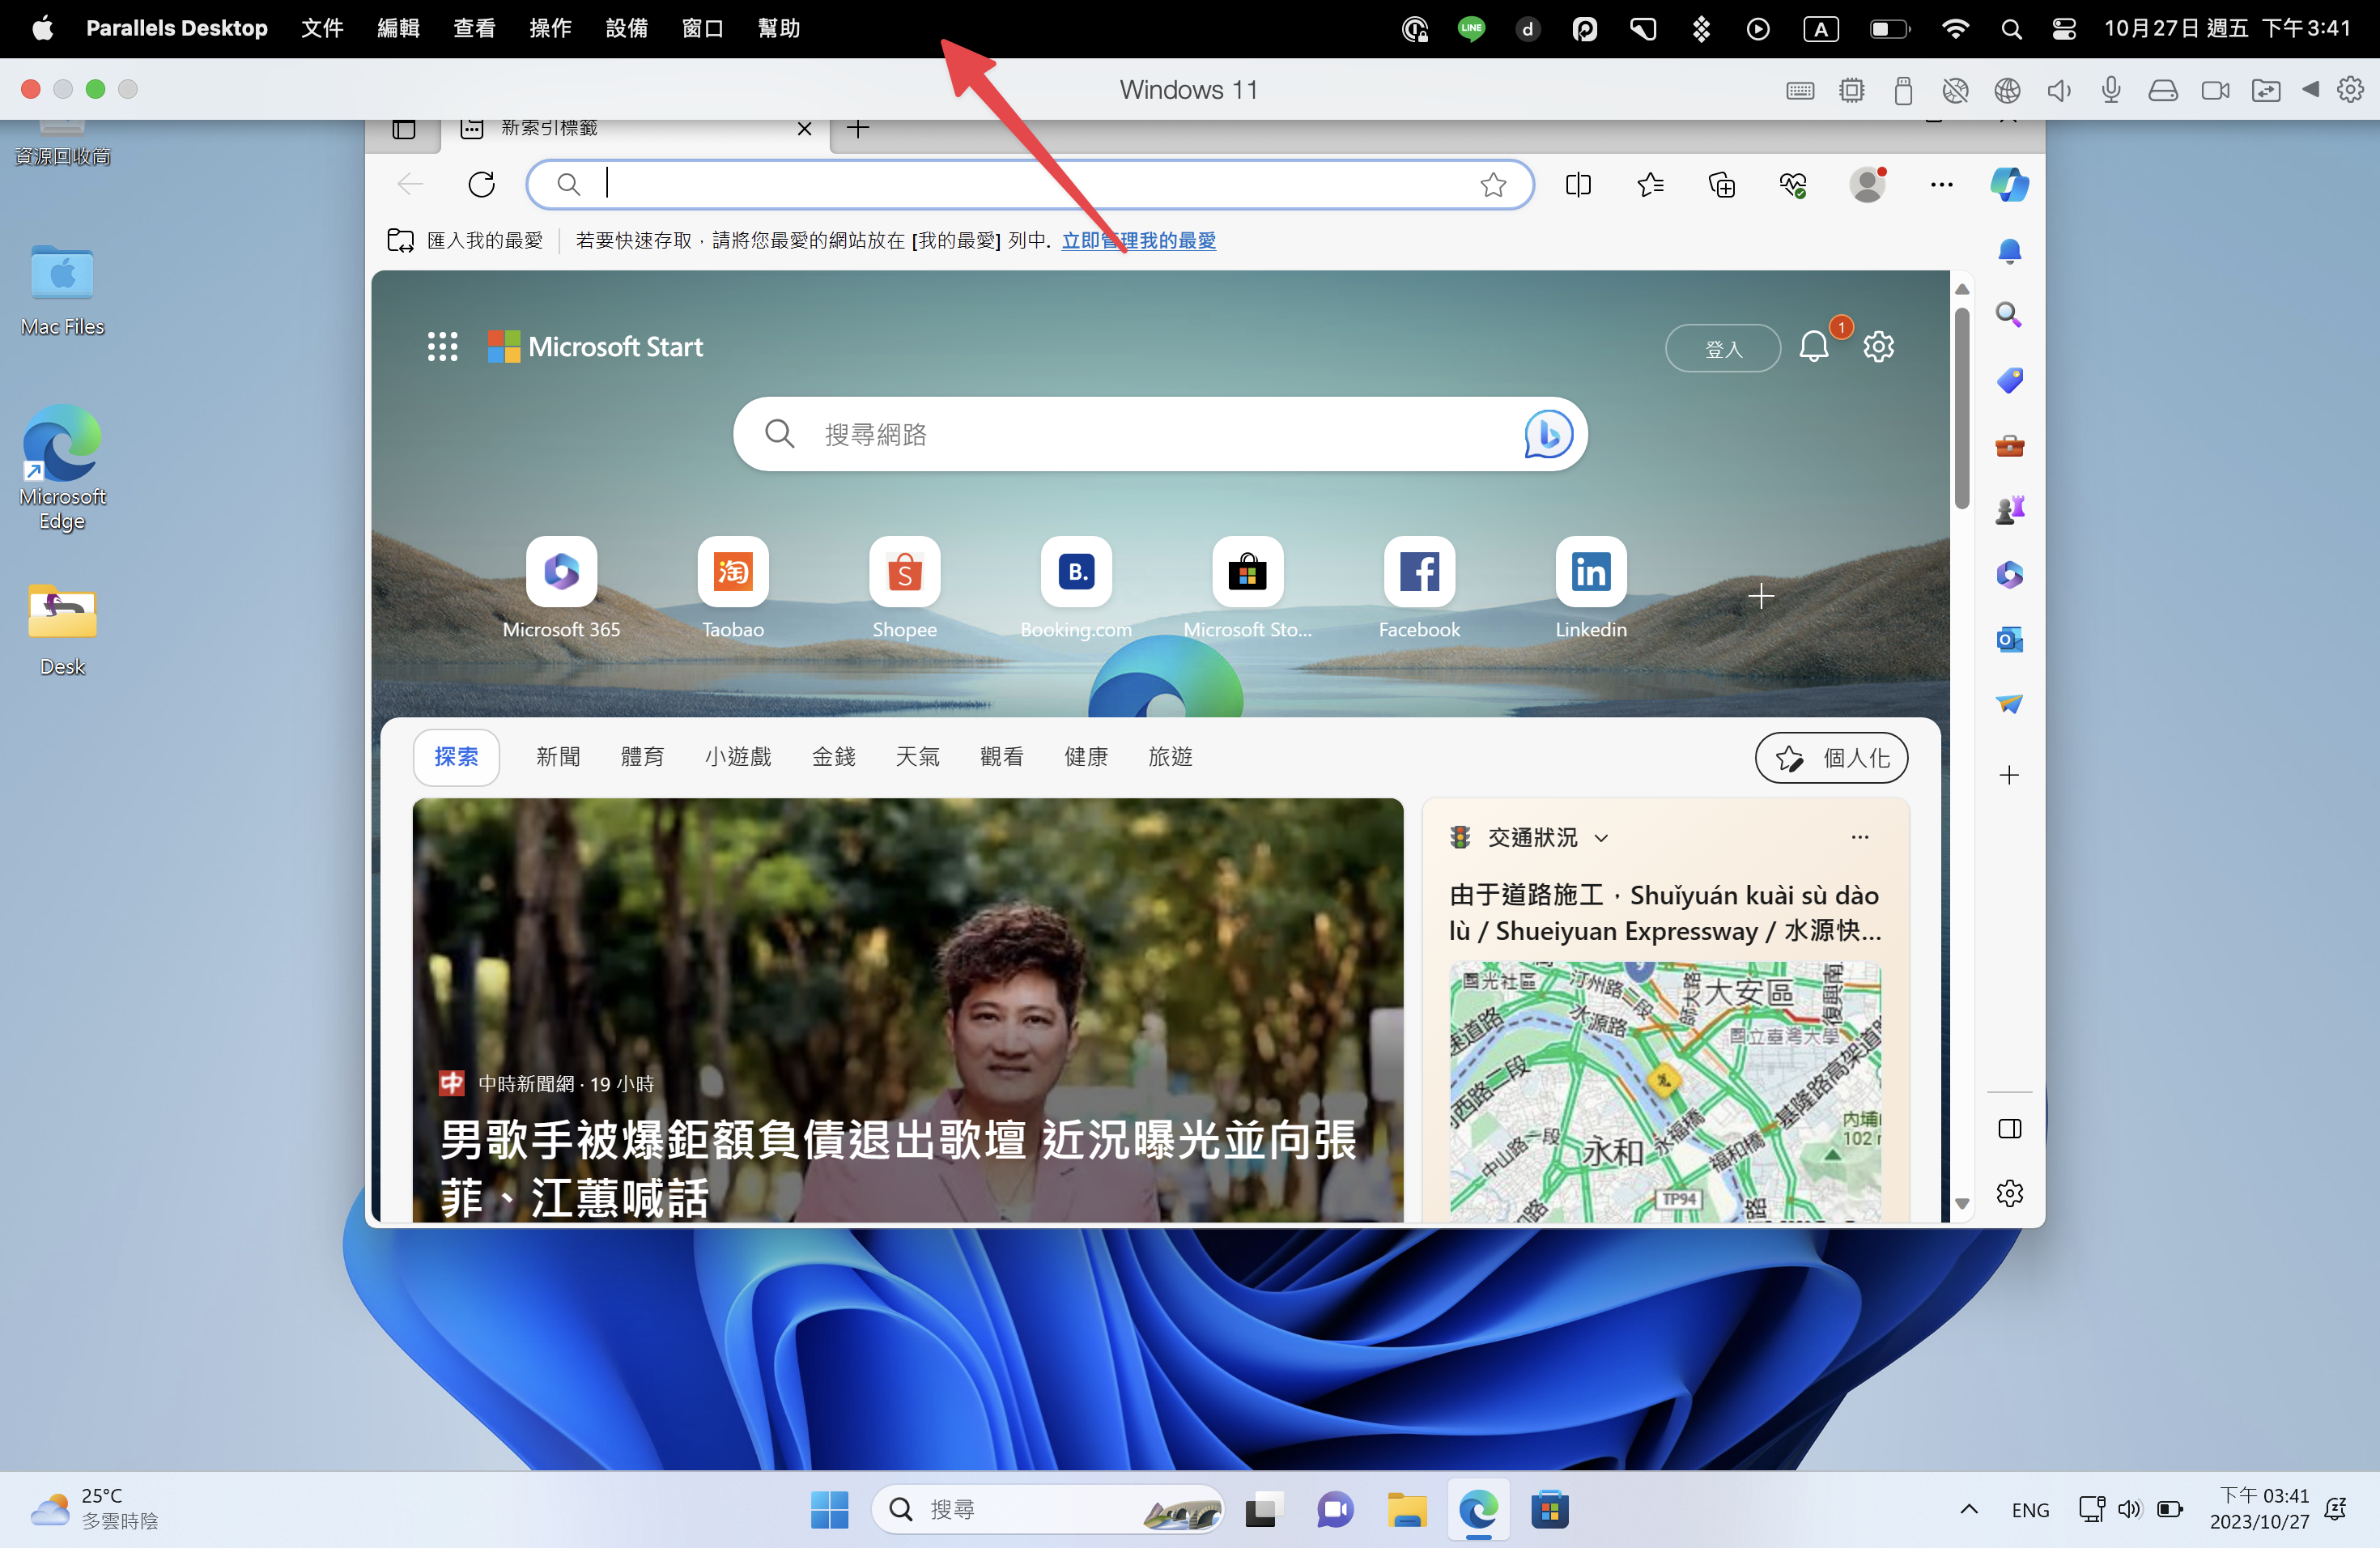Viewport: 2380px width, 1548px height.
Task: Open Games chess icon in sidebar
Action: point(2009,510)
